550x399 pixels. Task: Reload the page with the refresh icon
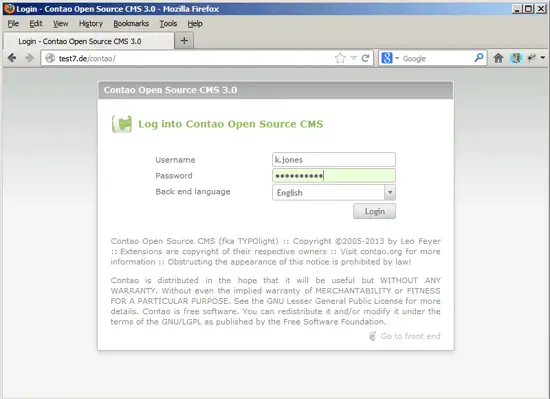pos(365,58)
